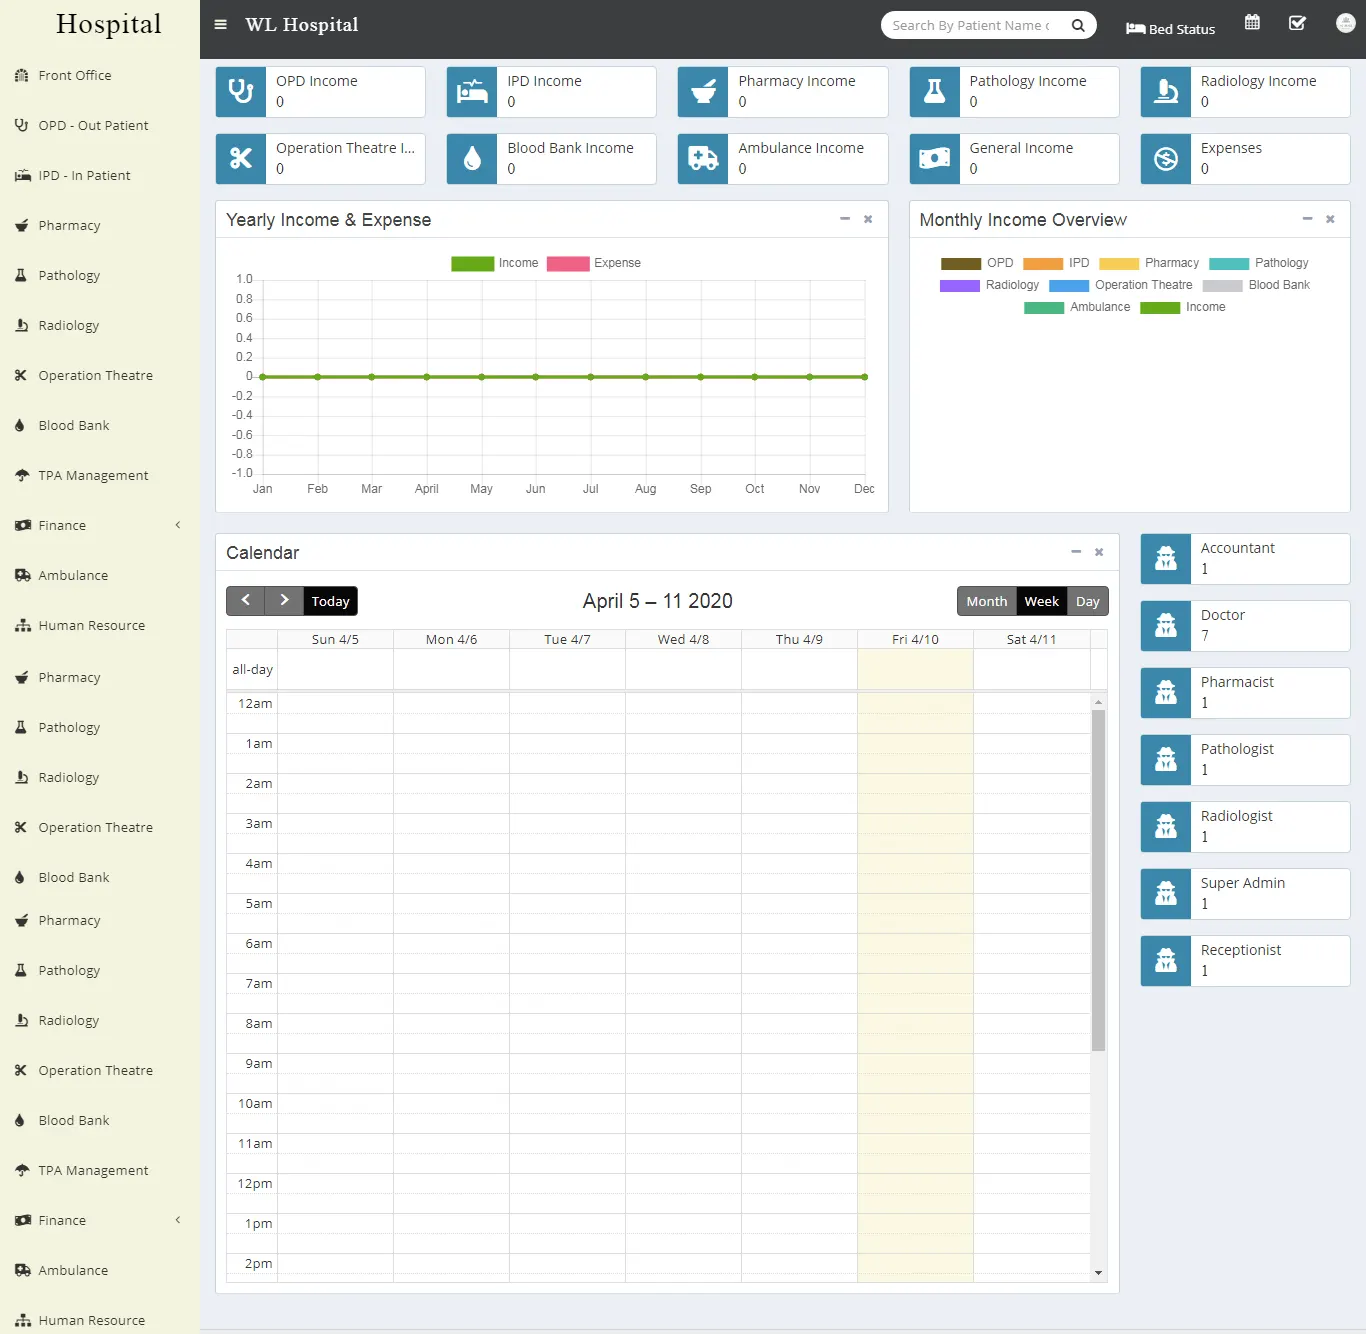
Task: Toggle the Expense series in yearly chart legend
Action: click(594, 263)
